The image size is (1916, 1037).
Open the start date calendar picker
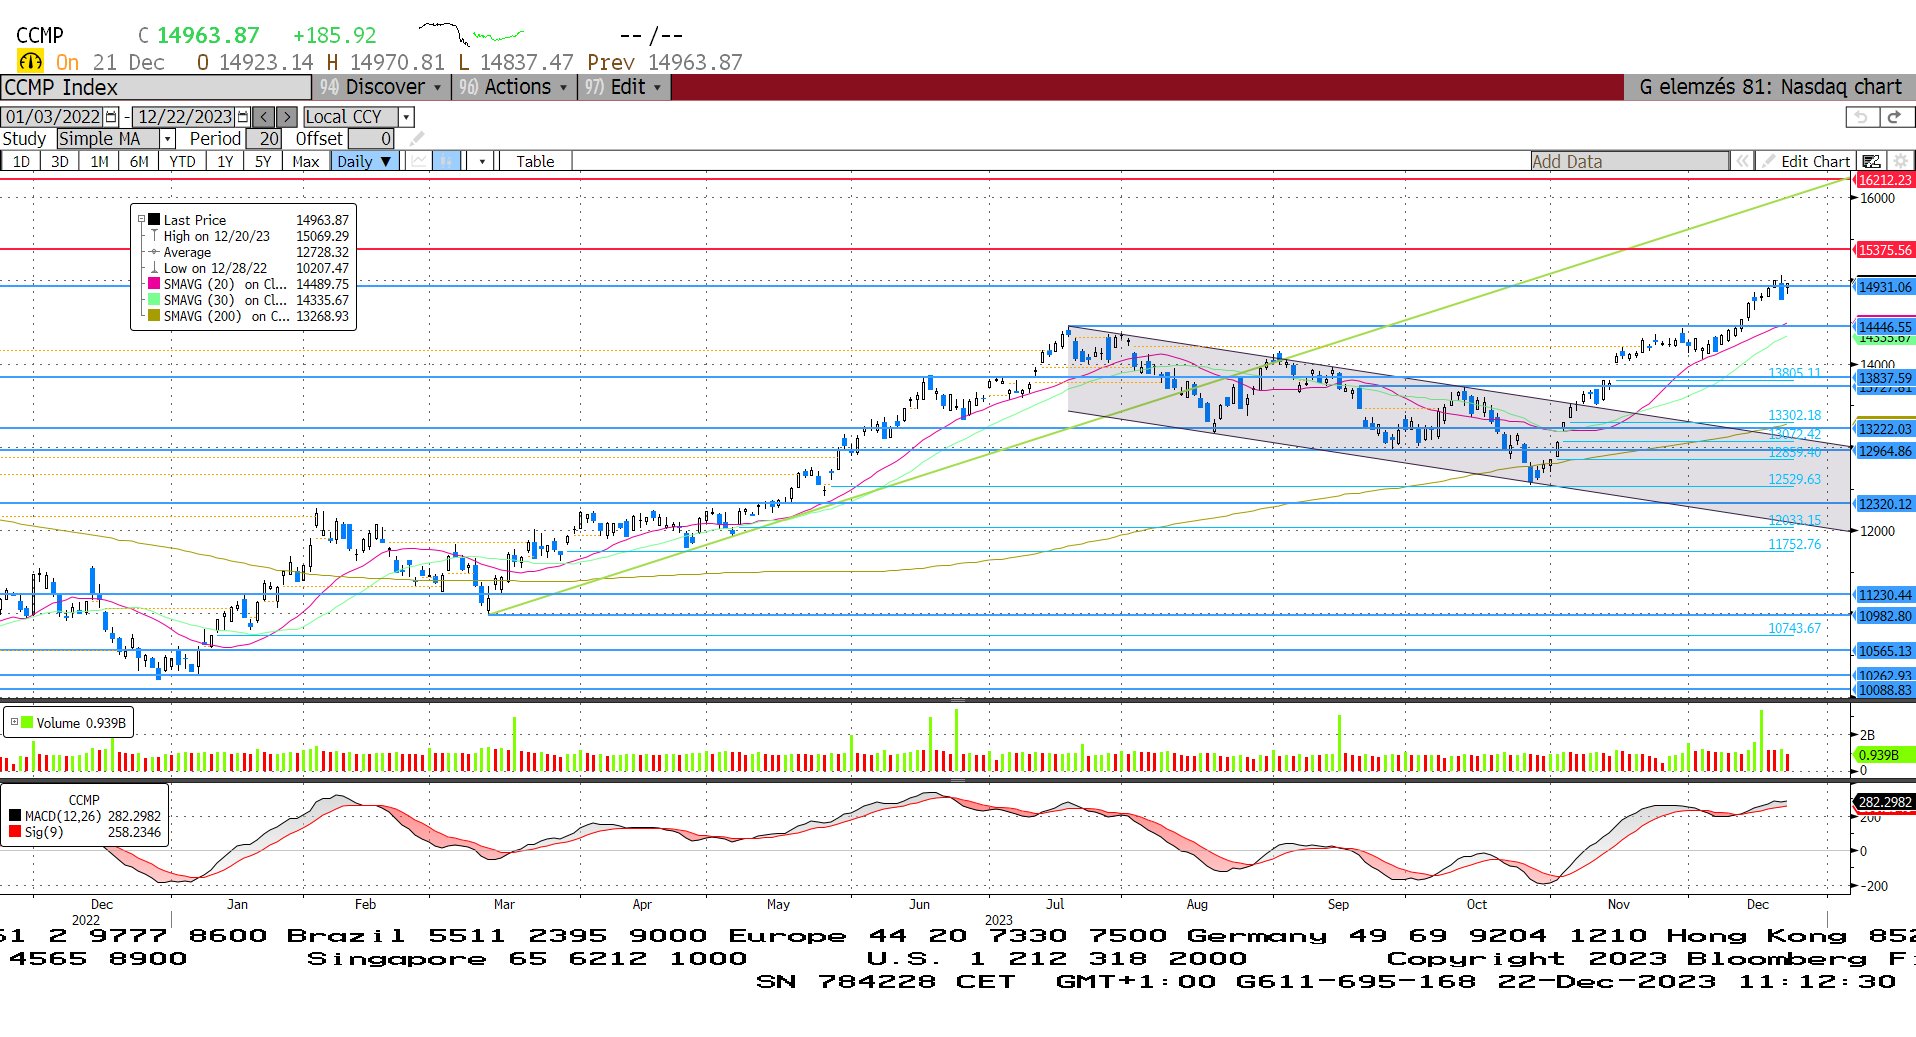click(x=111, y=117)
